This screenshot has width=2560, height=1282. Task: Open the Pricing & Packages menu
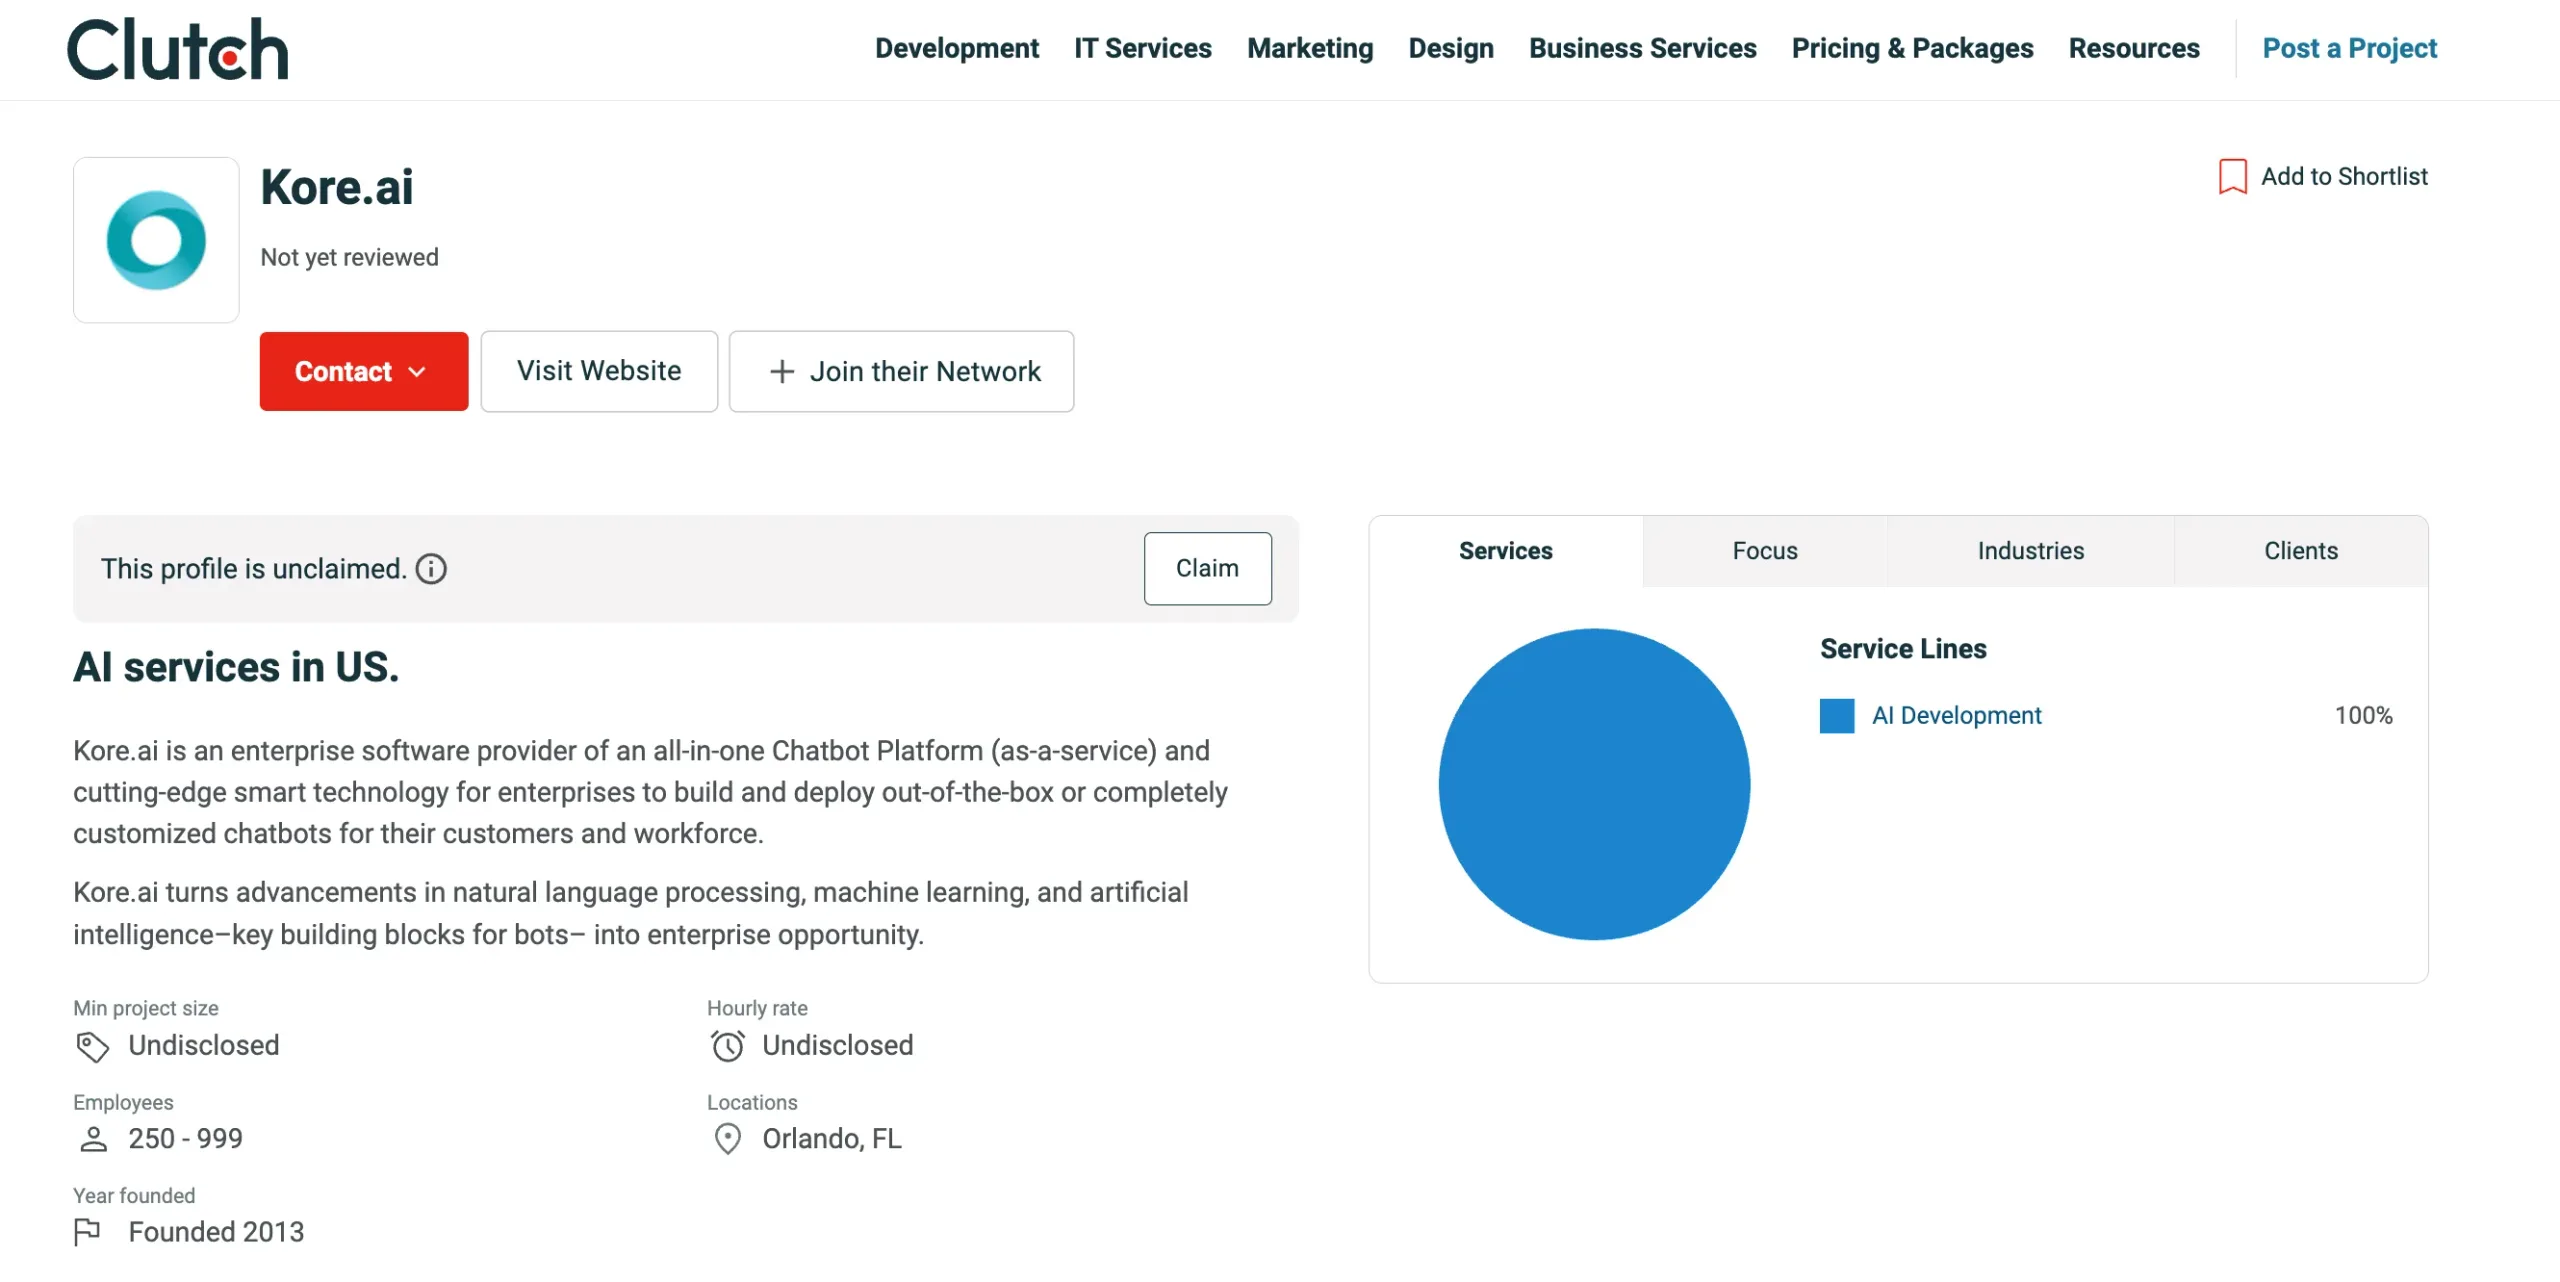(1911, 48)
